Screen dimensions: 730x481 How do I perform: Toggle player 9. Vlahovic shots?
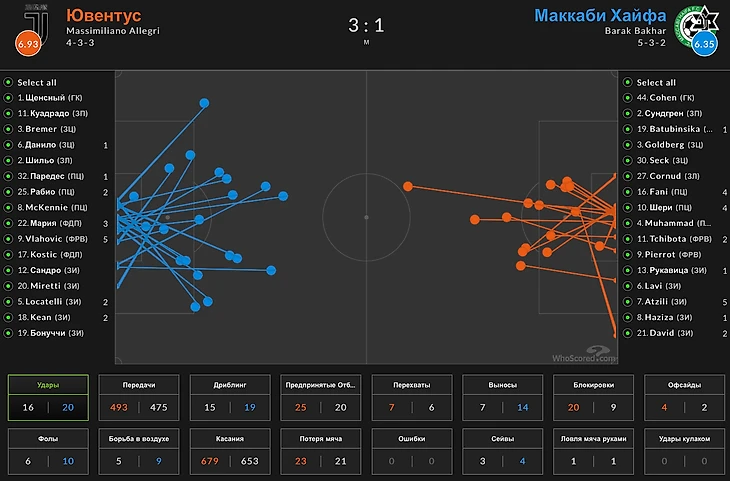(x=8, y=239)
